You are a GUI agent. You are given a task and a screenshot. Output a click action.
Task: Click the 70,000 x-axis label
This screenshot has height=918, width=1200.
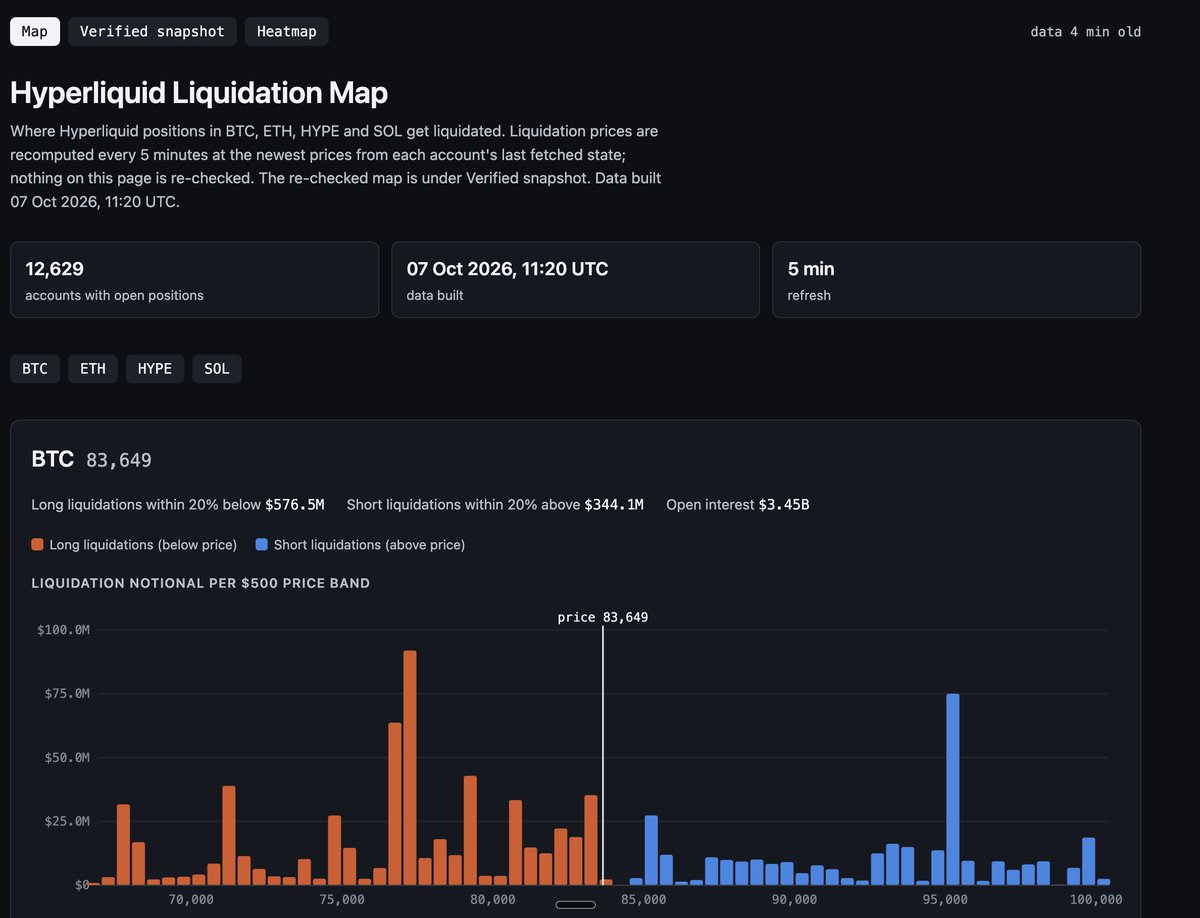191,899
